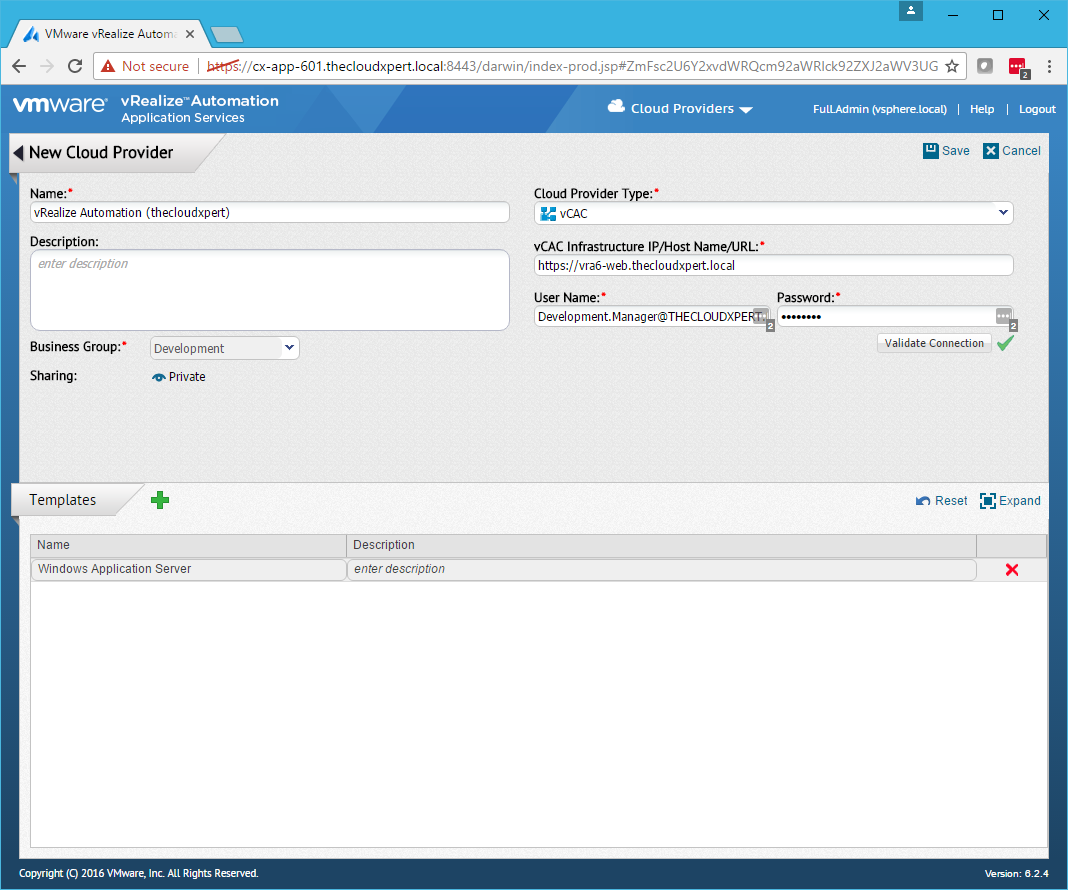
Task: Click the Cancel X icon
Action: pos(991,151)
